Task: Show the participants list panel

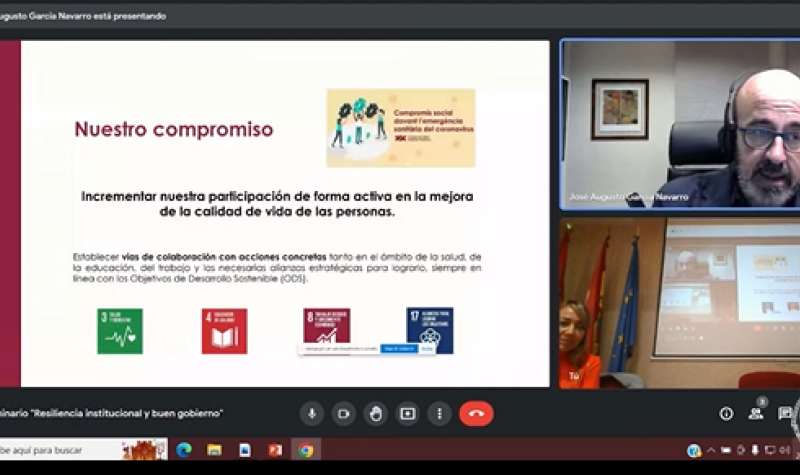Action: pyautogui.click(x=756, y=413)
